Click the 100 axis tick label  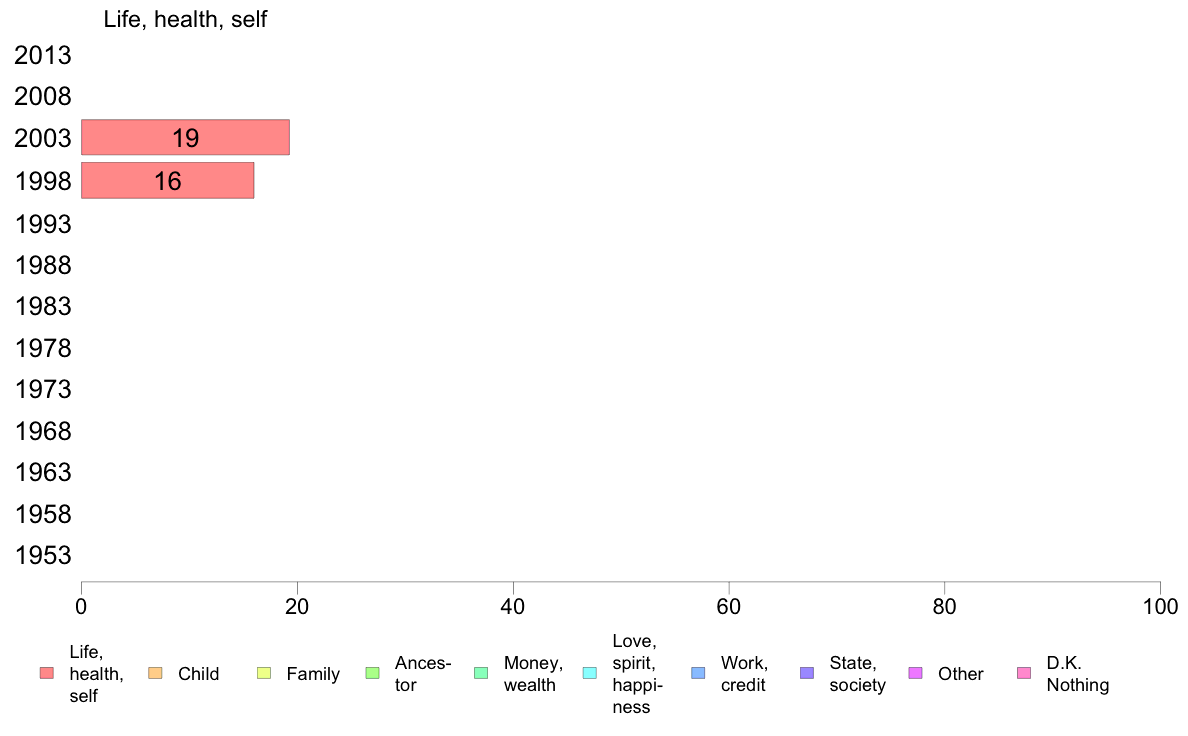click(1160, 606)
